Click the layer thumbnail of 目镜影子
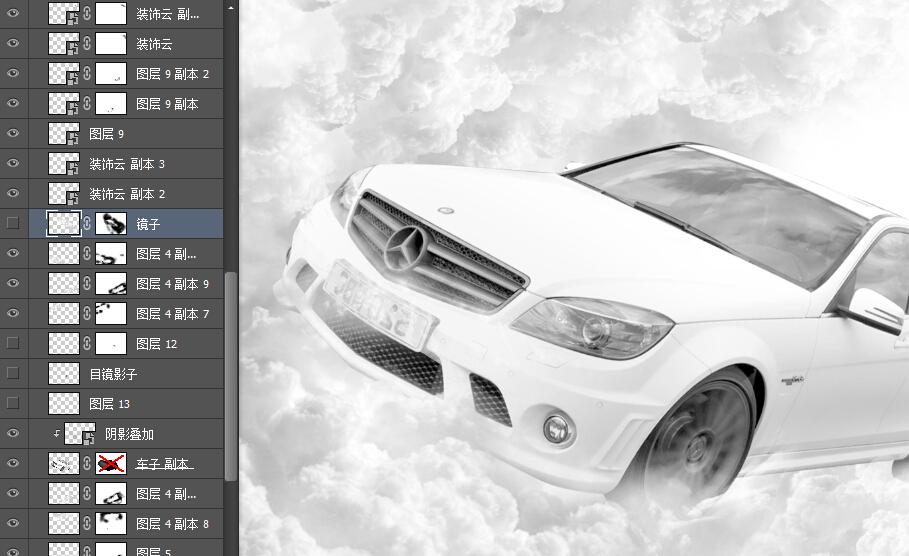 64,373
